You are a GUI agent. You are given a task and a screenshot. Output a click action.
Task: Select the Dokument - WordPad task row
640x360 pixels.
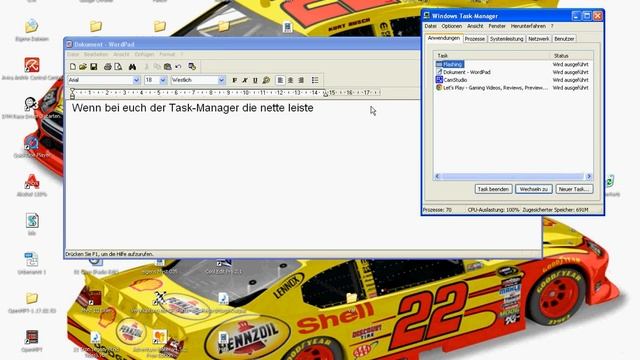click(x=513, y=72)
